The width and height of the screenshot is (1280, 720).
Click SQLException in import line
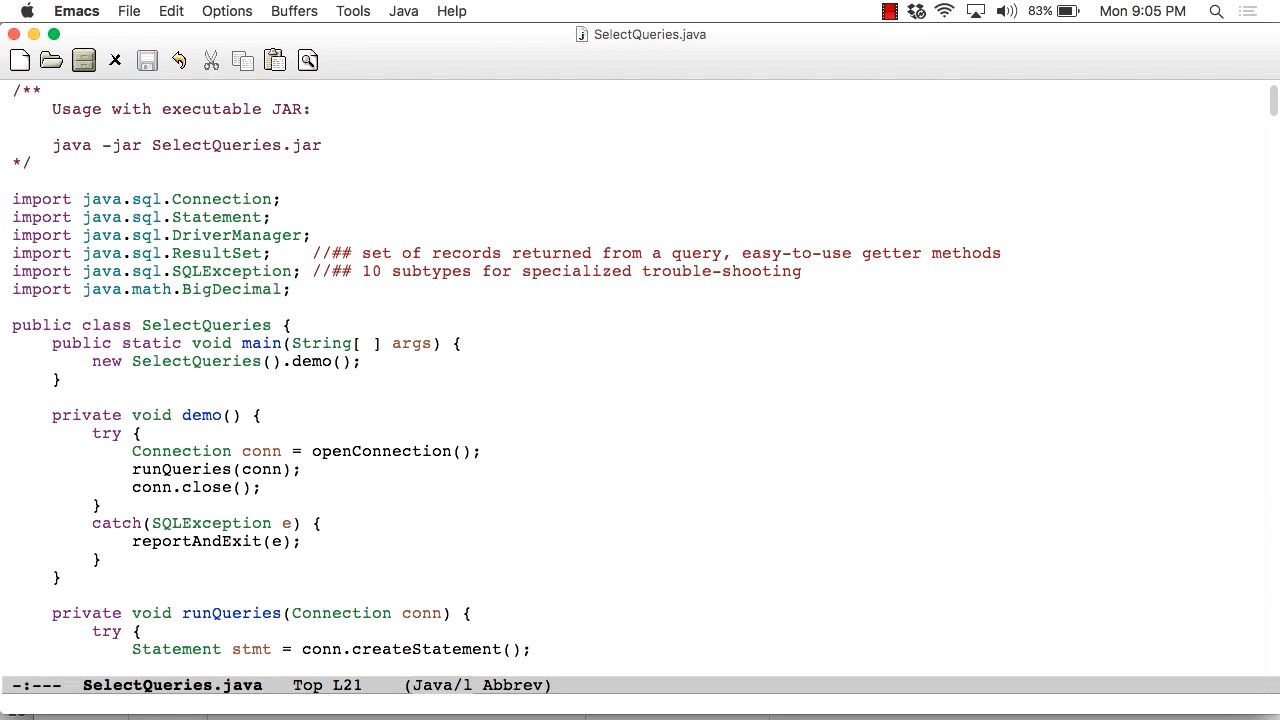[231, 271]
